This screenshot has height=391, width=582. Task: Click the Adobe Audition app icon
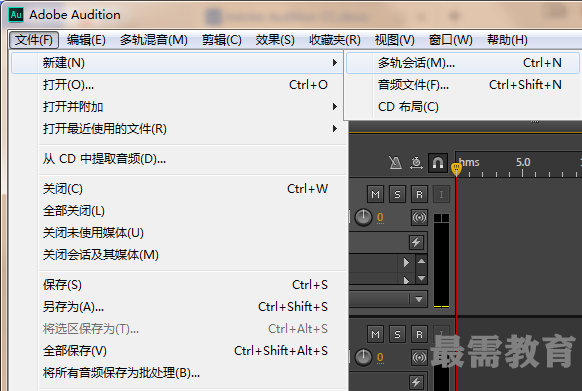pos(16,15)
